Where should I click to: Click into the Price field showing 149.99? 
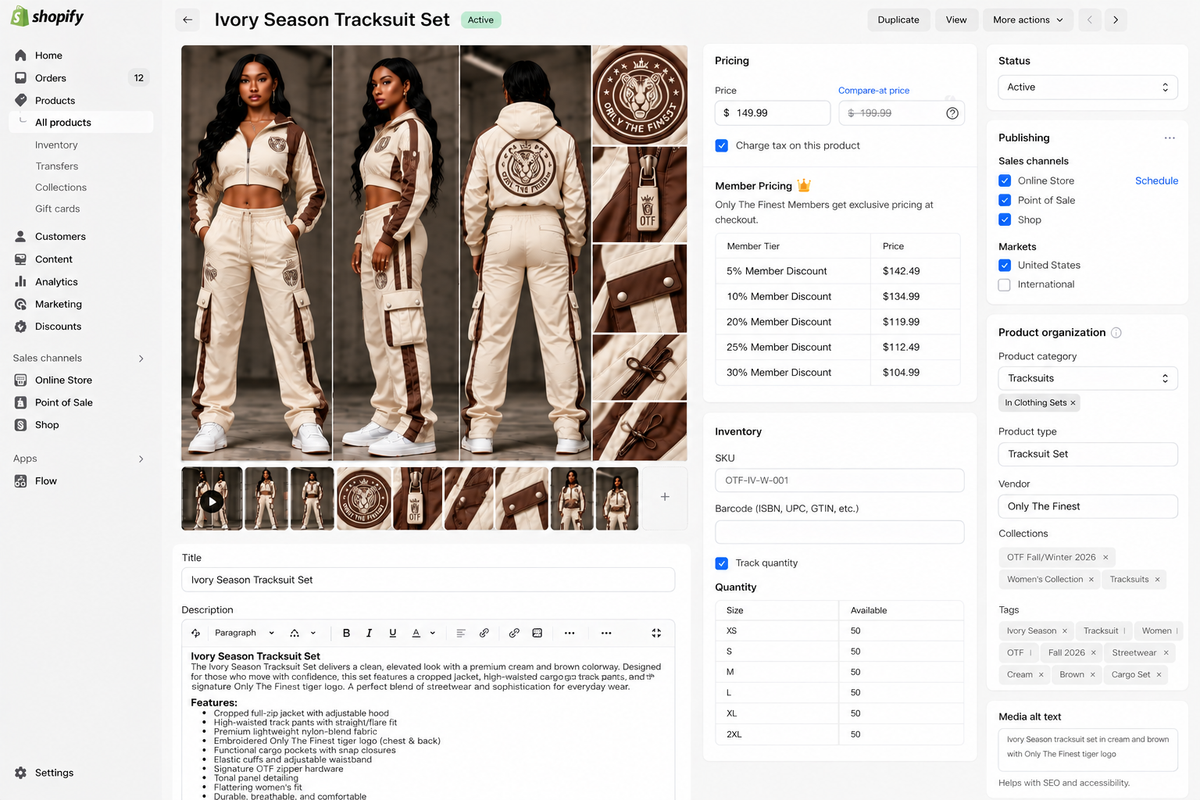[x=773, y=113]
